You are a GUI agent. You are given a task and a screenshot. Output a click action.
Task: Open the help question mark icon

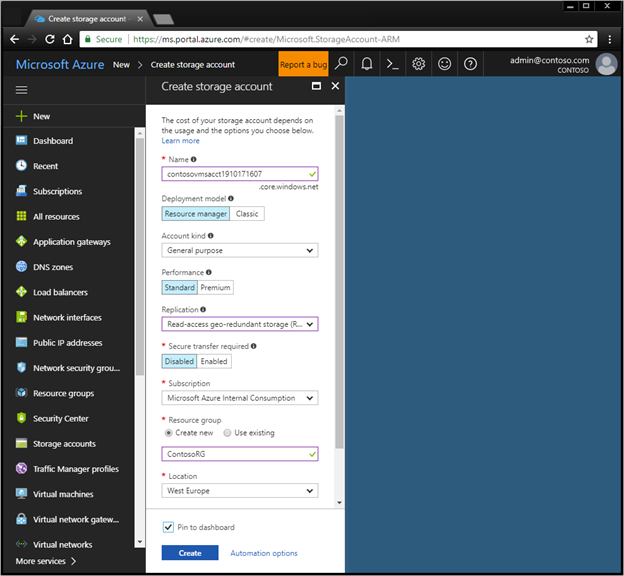coord(470,64)
